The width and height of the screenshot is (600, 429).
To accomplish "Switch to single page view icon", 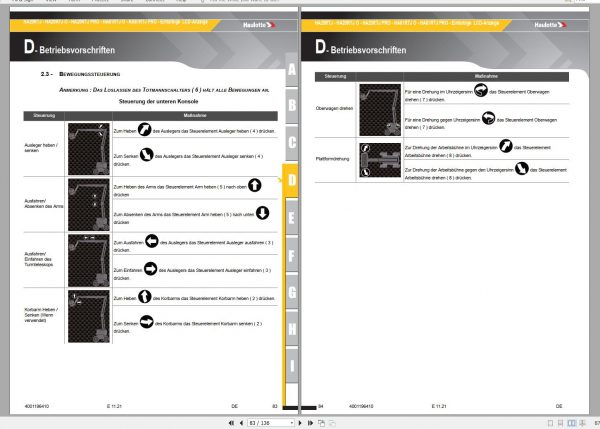I will click(550, 423).
